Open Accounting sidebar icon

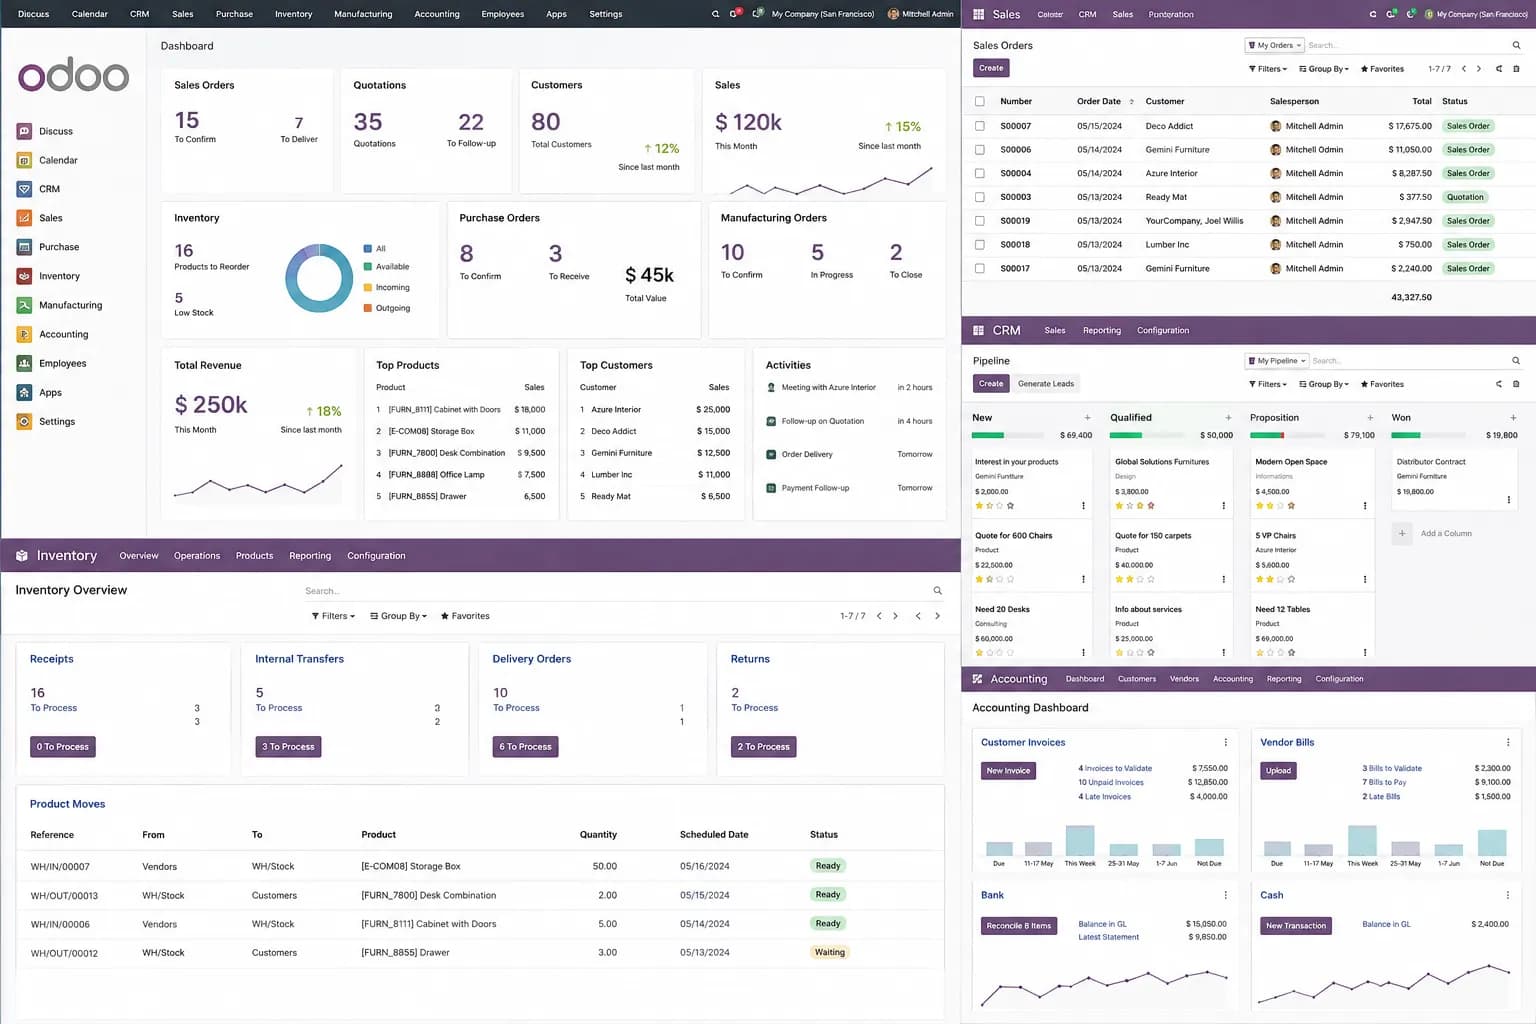(x=24, y=334)
